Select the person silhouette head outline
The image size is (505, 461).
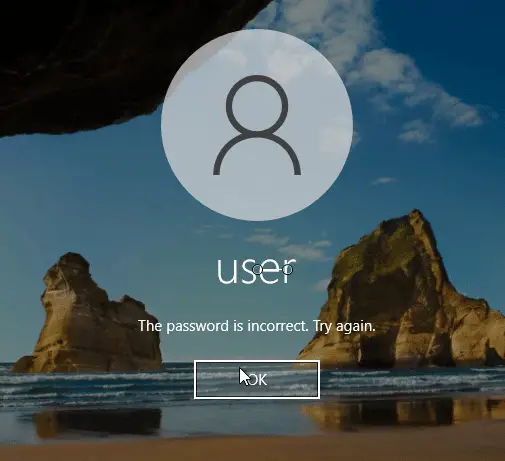tap(257, 104)
